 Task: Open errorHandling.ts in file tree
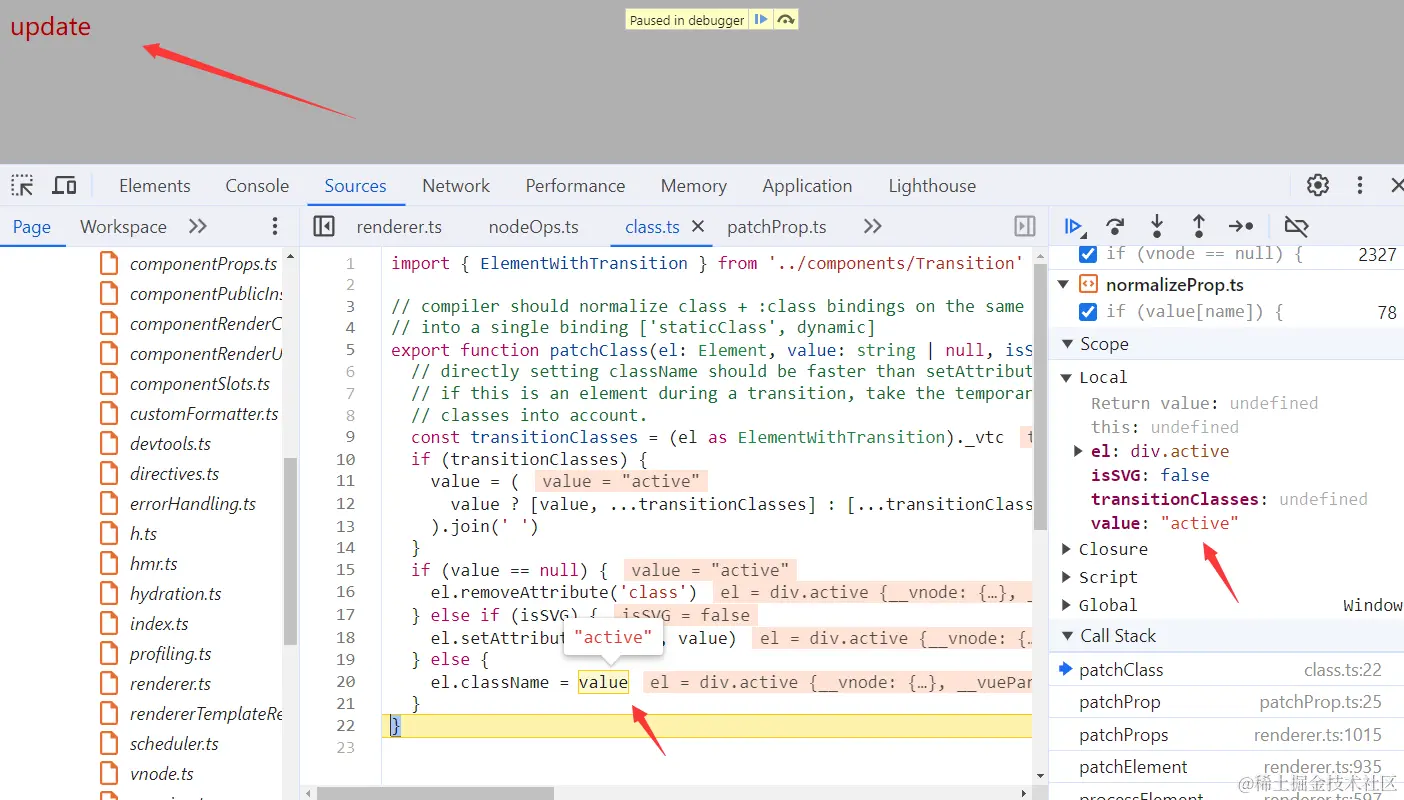tap(192, 504)
